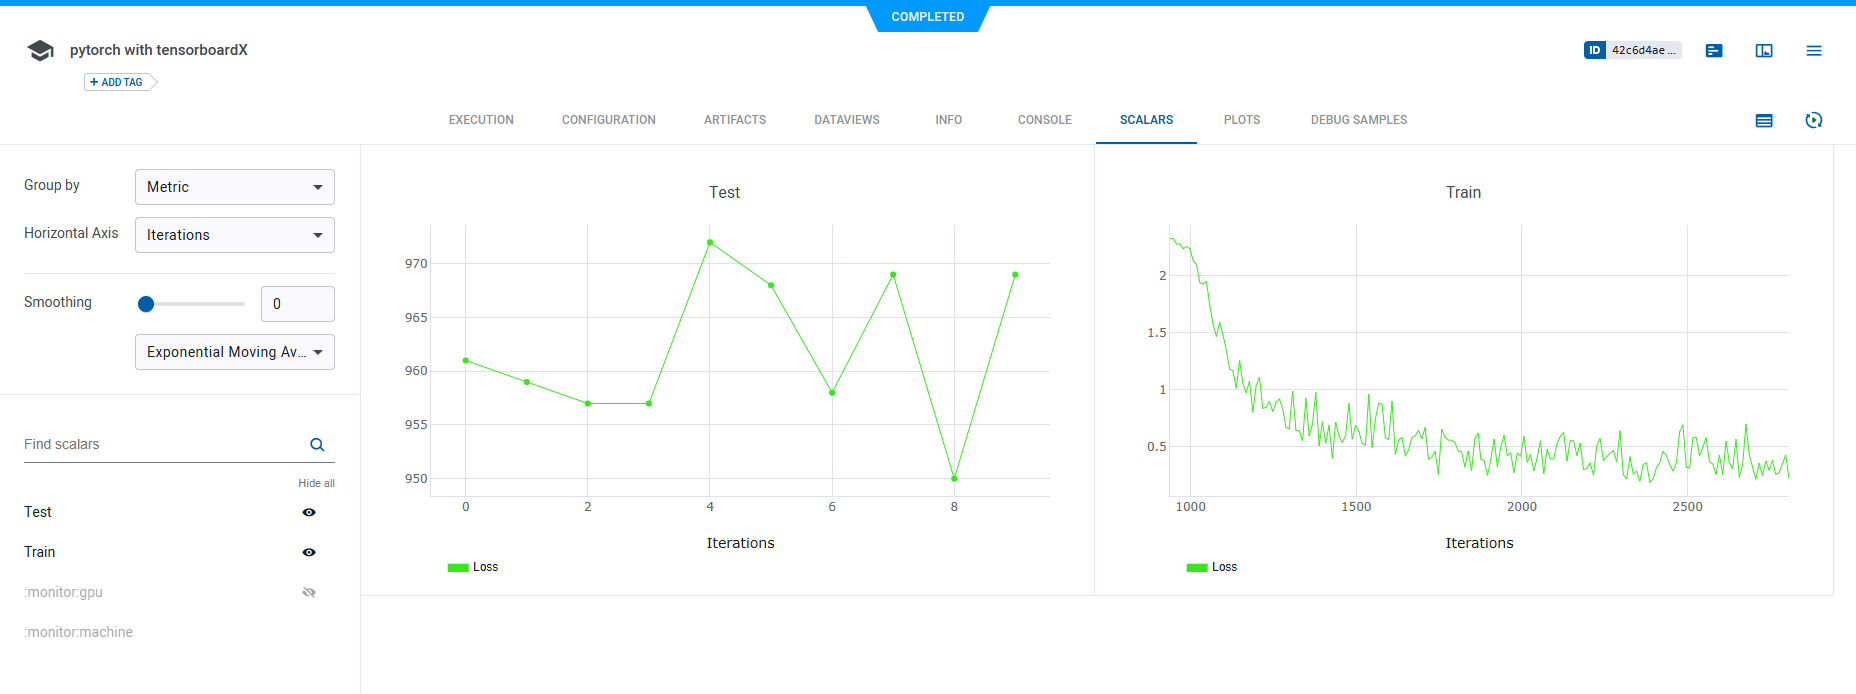Screen dimensions: 1856x694
Task: Click the ADD TAG button
Action: tap(118, 82)
